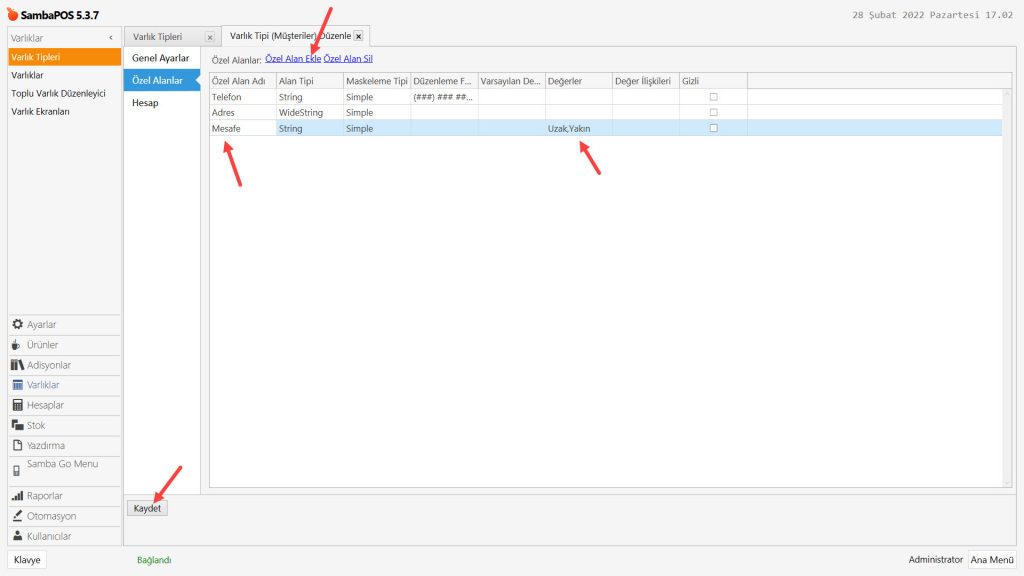Image resolution: width=1024 pixels, height=576 pixels.
Task: Select Kullanıcılar person icon
Action: [17, 536]
